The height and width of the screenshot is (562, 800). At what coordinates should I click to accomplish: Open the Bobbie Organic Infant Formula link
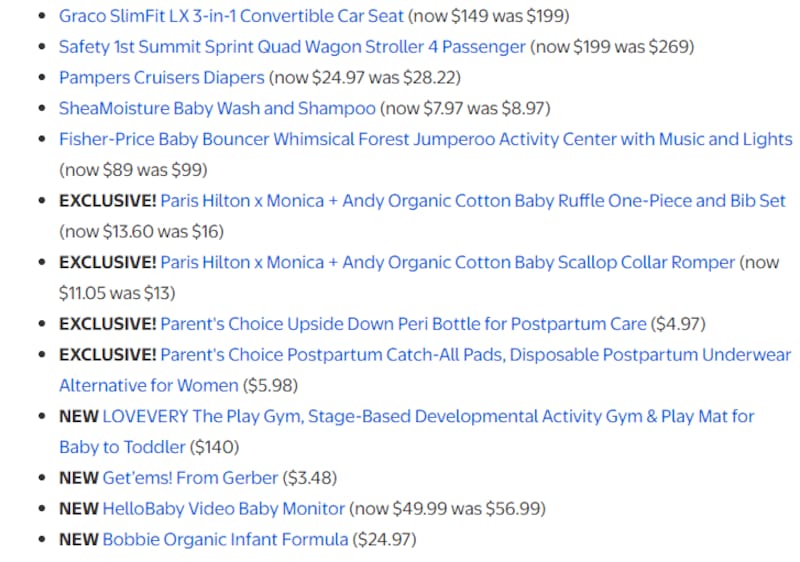pyautogui.click(x=226, y=540)
